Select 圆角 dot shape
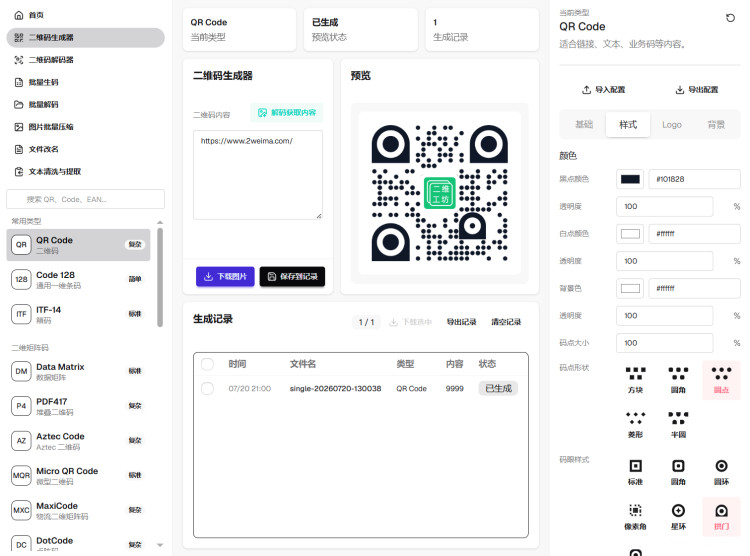 tap(678, 380)
